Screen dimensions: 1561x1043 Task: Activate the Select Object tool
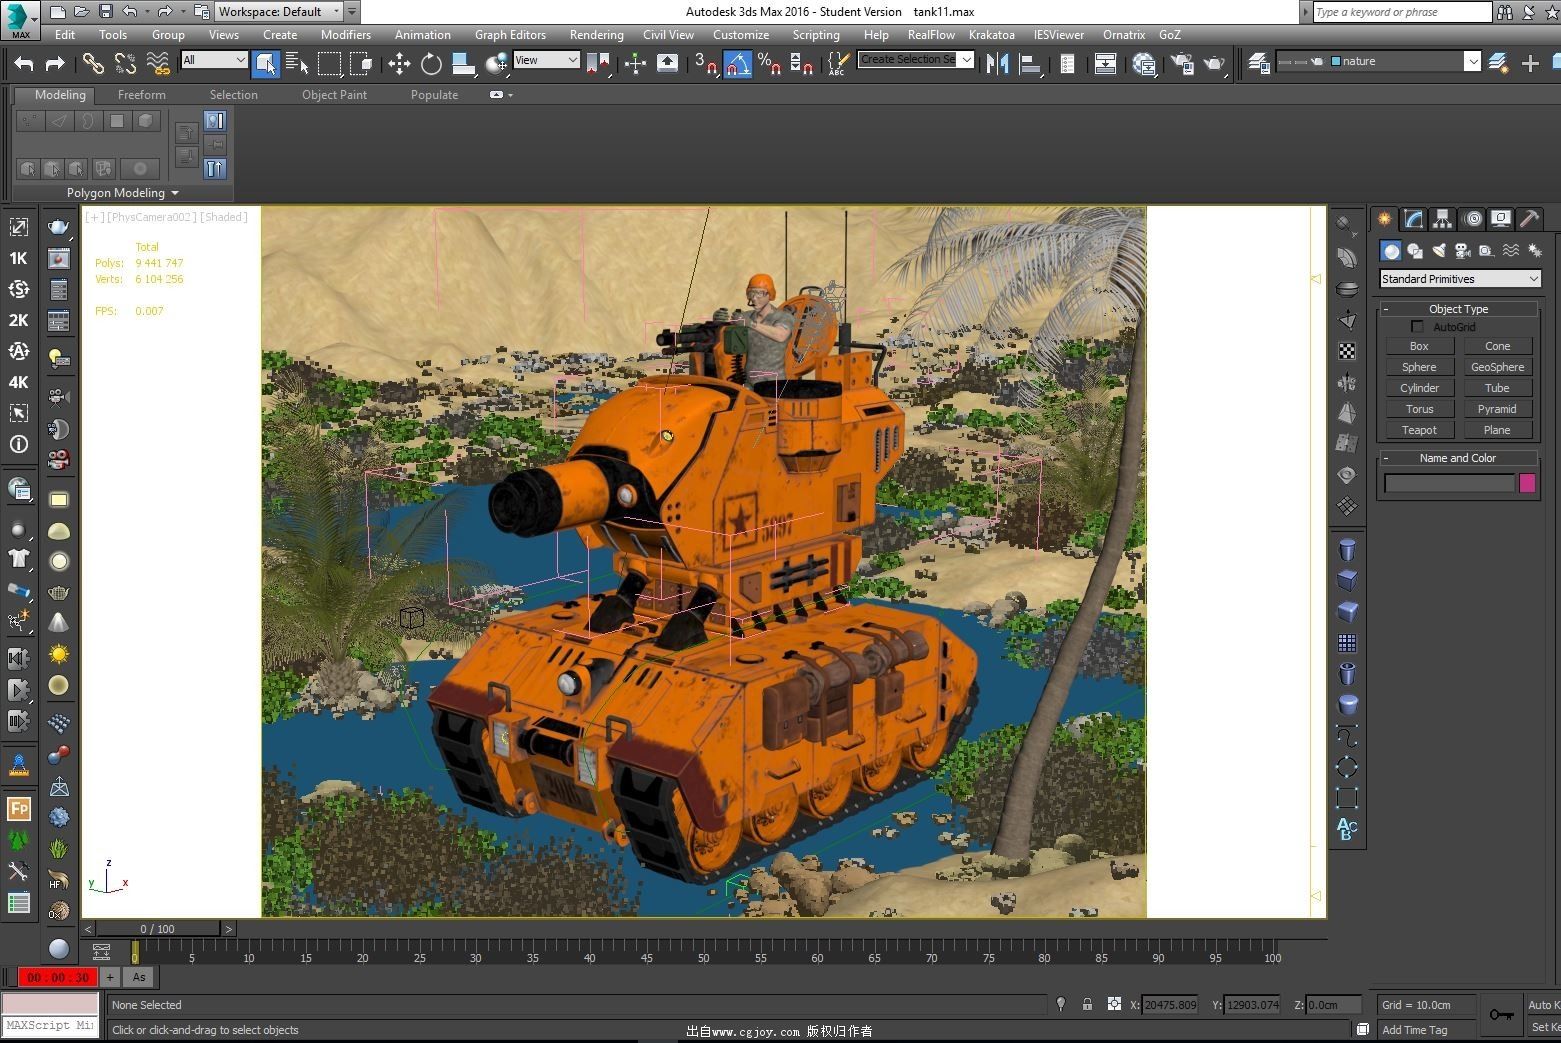[x=265, y=63]
